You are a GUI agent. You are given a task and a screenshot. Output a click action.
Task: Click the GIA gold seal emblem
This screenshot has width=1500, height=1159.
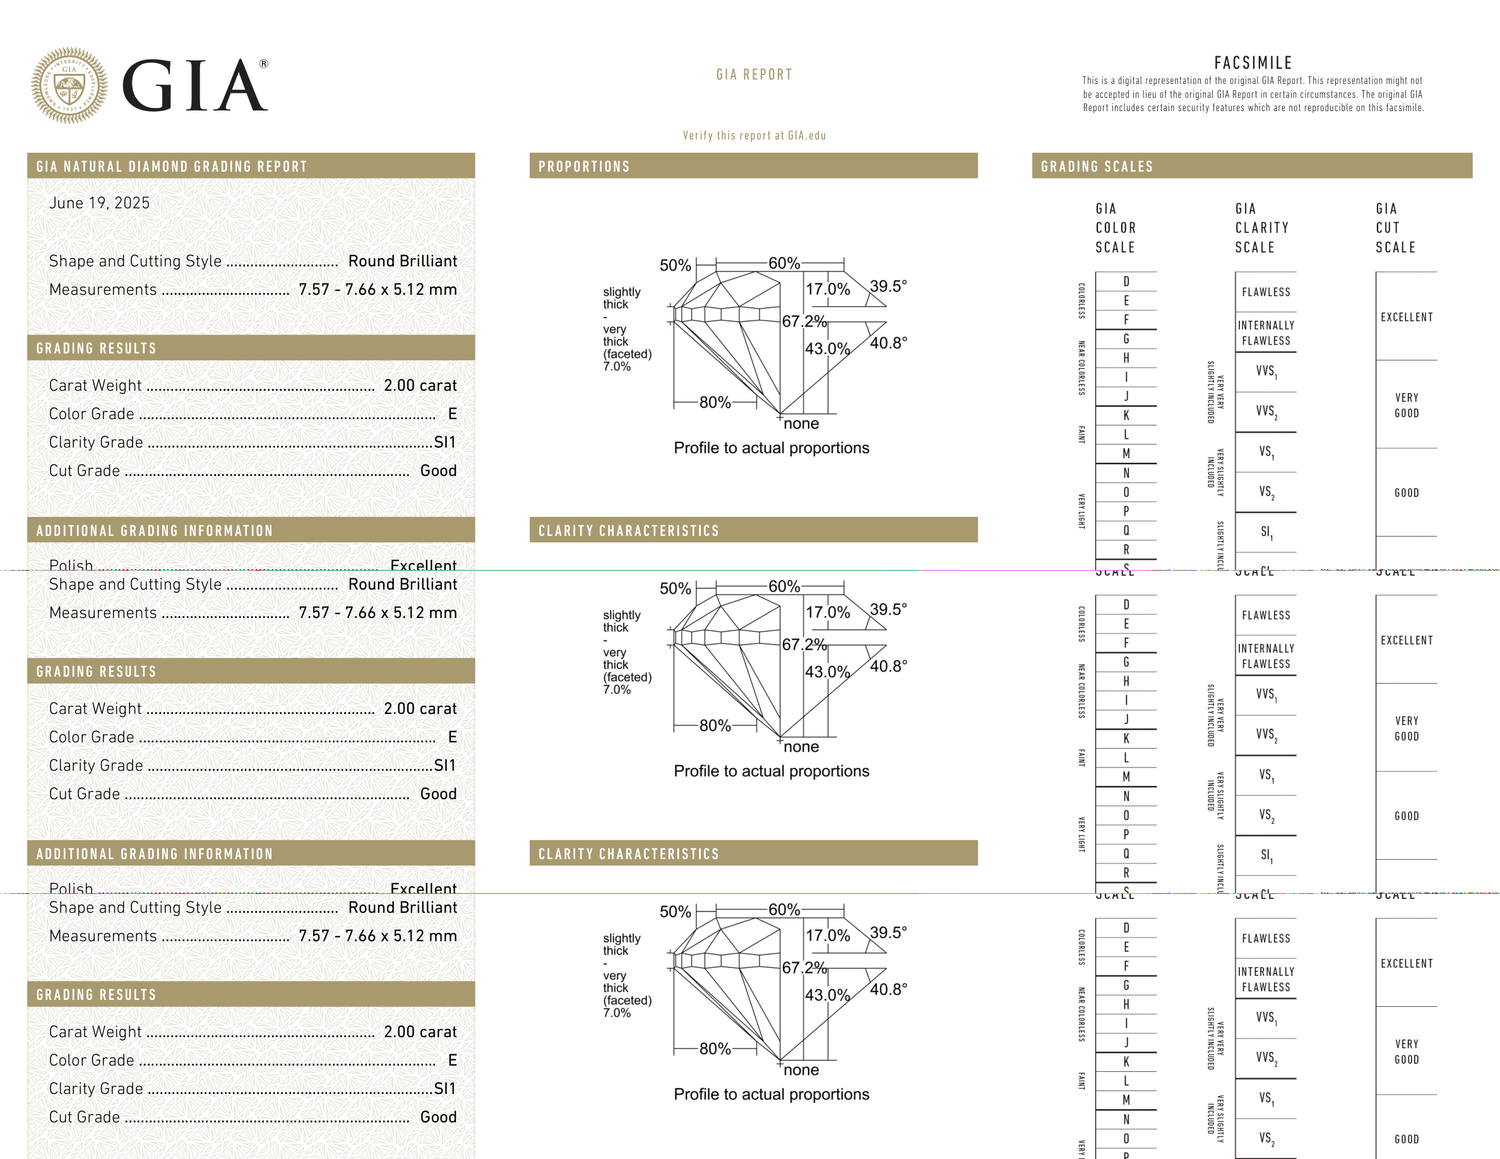[69, 85]
